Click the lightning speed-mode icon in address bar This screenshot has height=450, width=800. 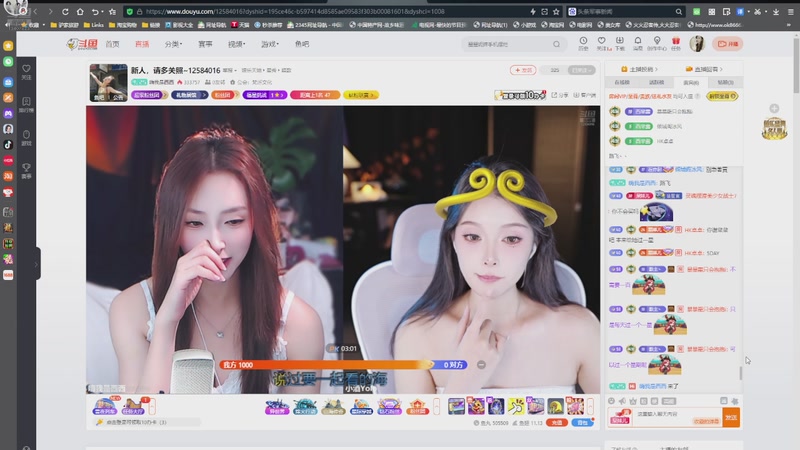533,11
